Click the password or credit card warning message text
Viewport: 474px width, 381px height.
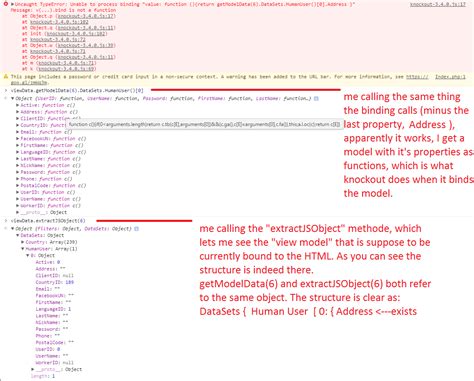(208, 77)
